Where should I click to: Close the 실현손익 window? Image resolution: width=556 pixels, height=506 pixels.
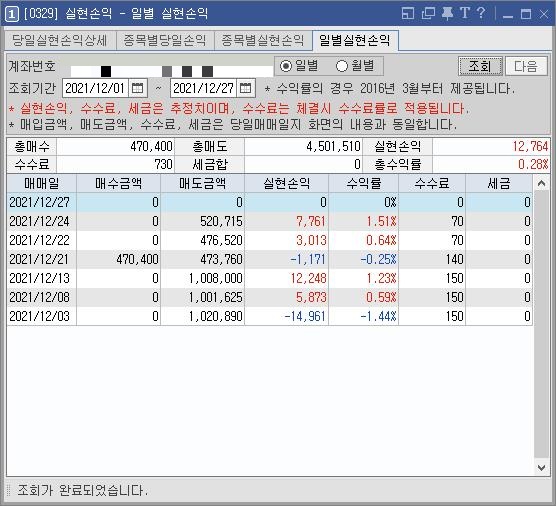coord(544,14)
